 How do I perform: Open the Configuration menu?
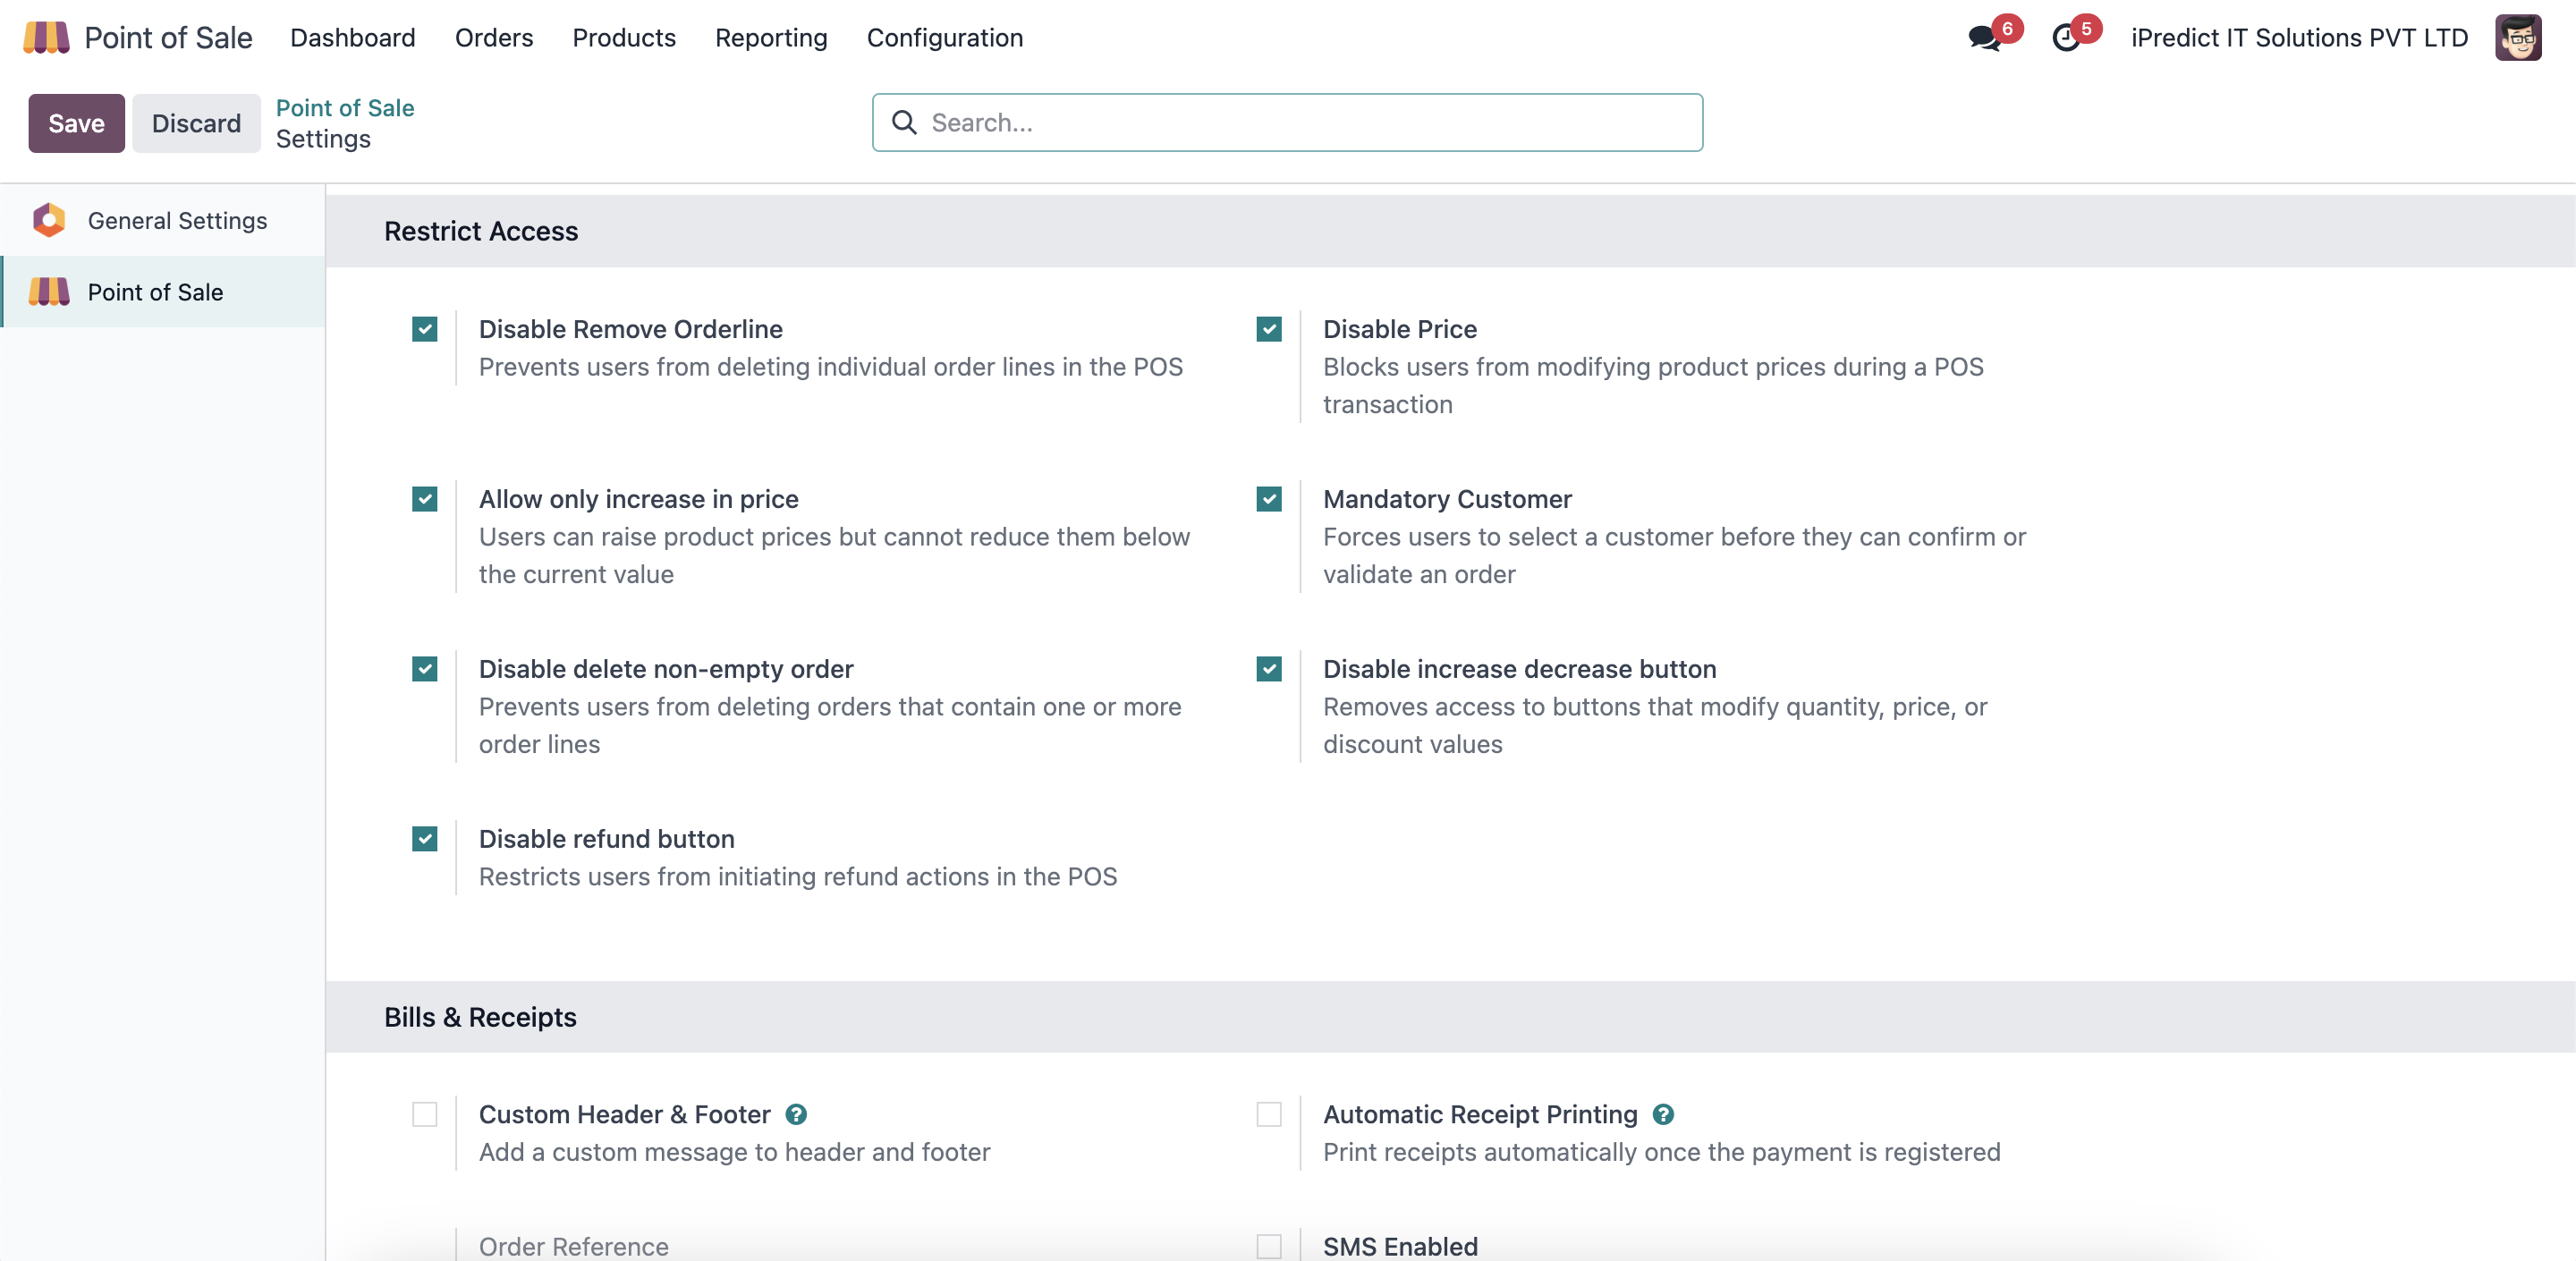tap(944, 38)
